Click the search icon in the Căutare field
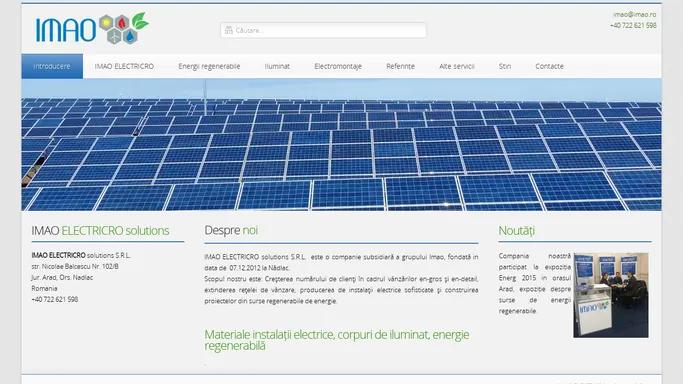683x384 pixels. click(x=229, y=30)
